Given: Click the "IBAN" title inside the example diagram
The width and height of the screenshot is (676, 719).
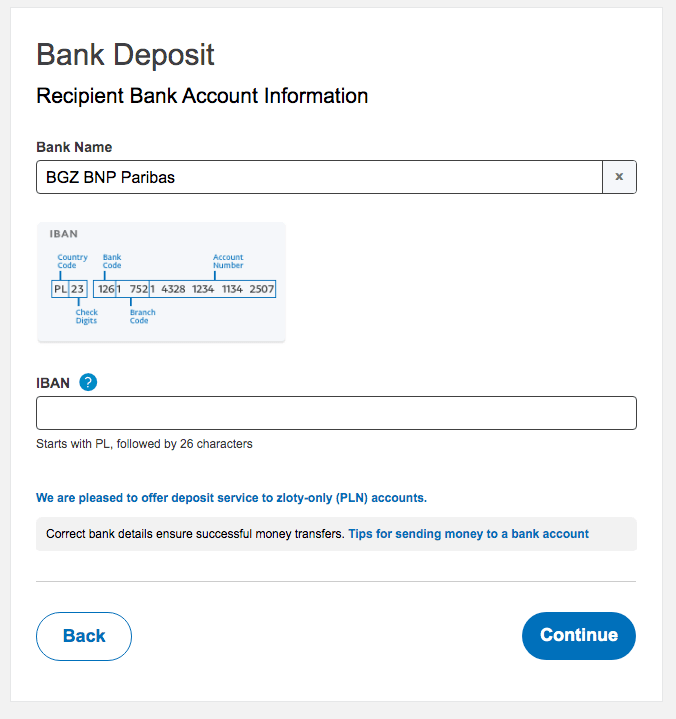Looking at the screenshot, I should click(64, 234).
